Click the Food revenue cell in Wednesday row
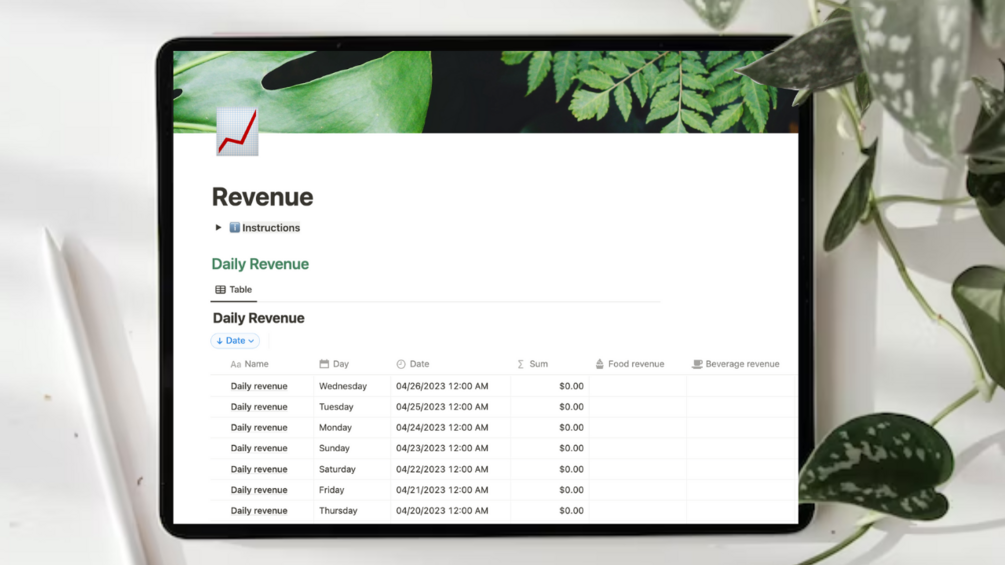 pos(638,386)
